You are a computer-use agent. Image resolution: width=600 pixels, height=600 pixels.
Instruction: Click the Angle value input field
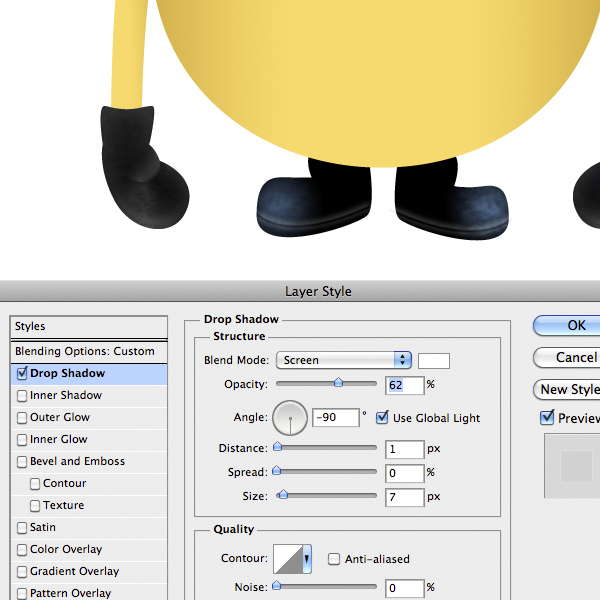[335, 418]
